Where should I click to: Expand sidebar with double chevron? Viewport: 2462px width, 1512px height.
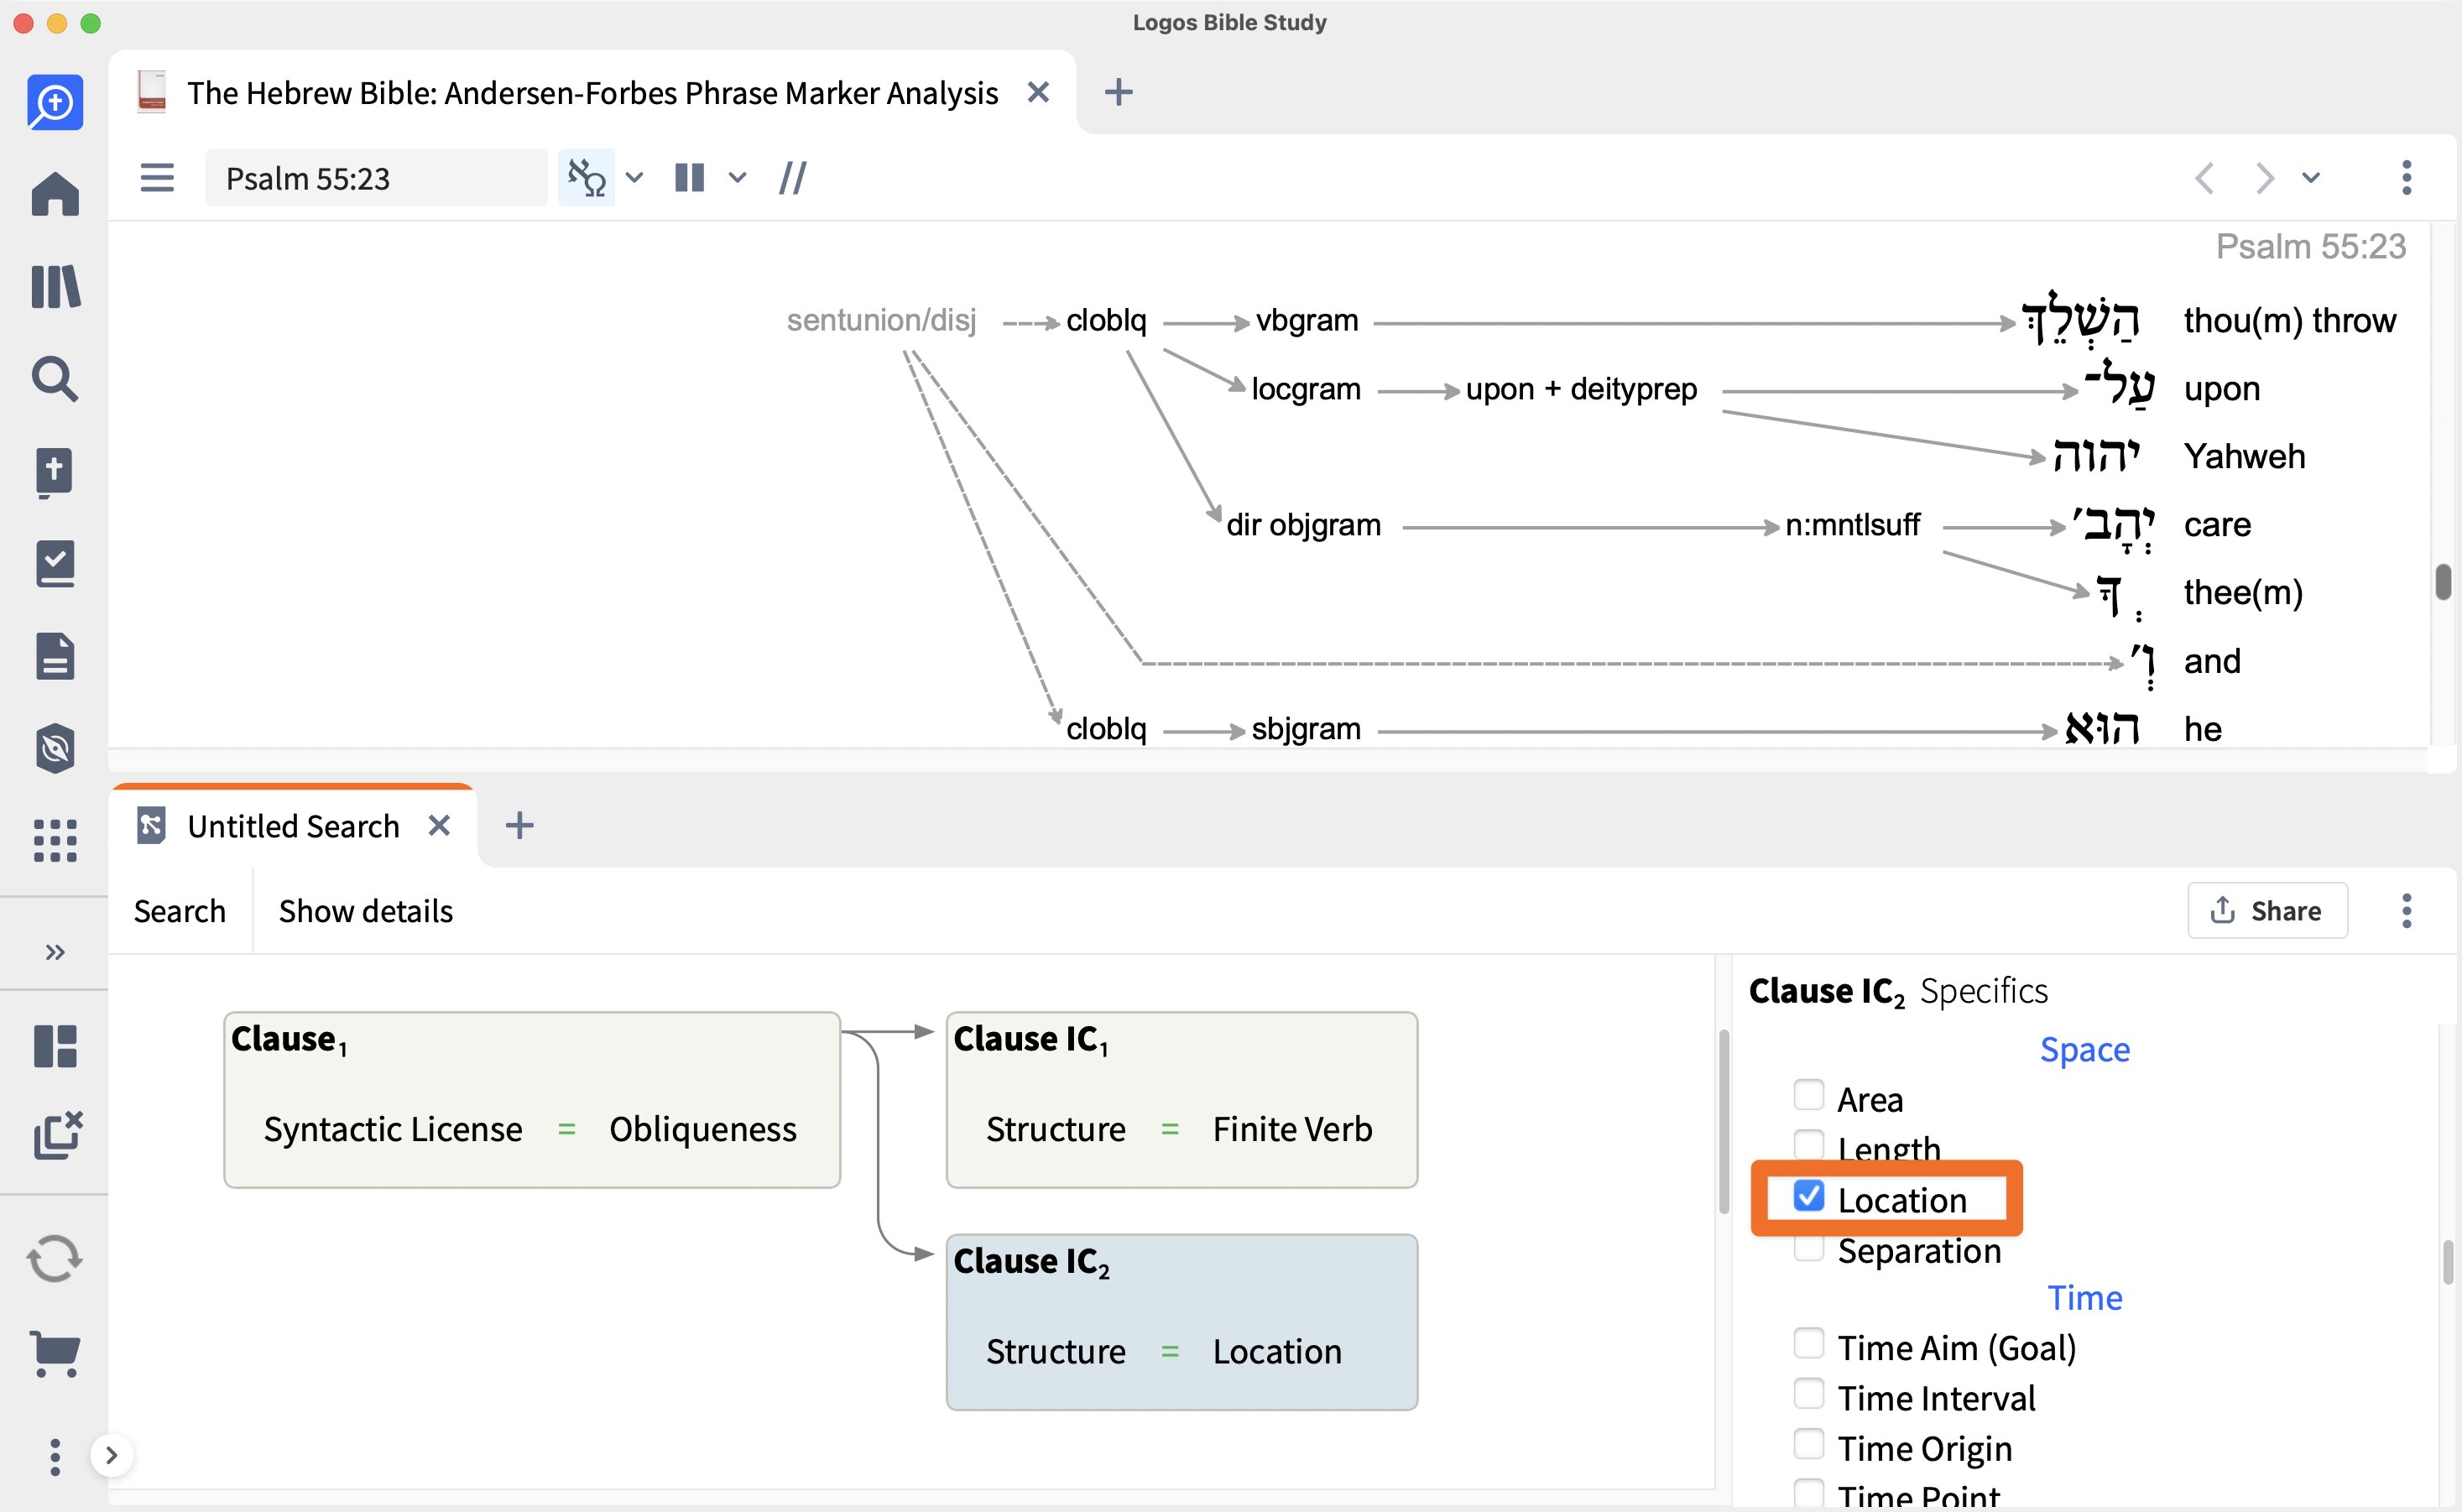click(x=55, y=951)
